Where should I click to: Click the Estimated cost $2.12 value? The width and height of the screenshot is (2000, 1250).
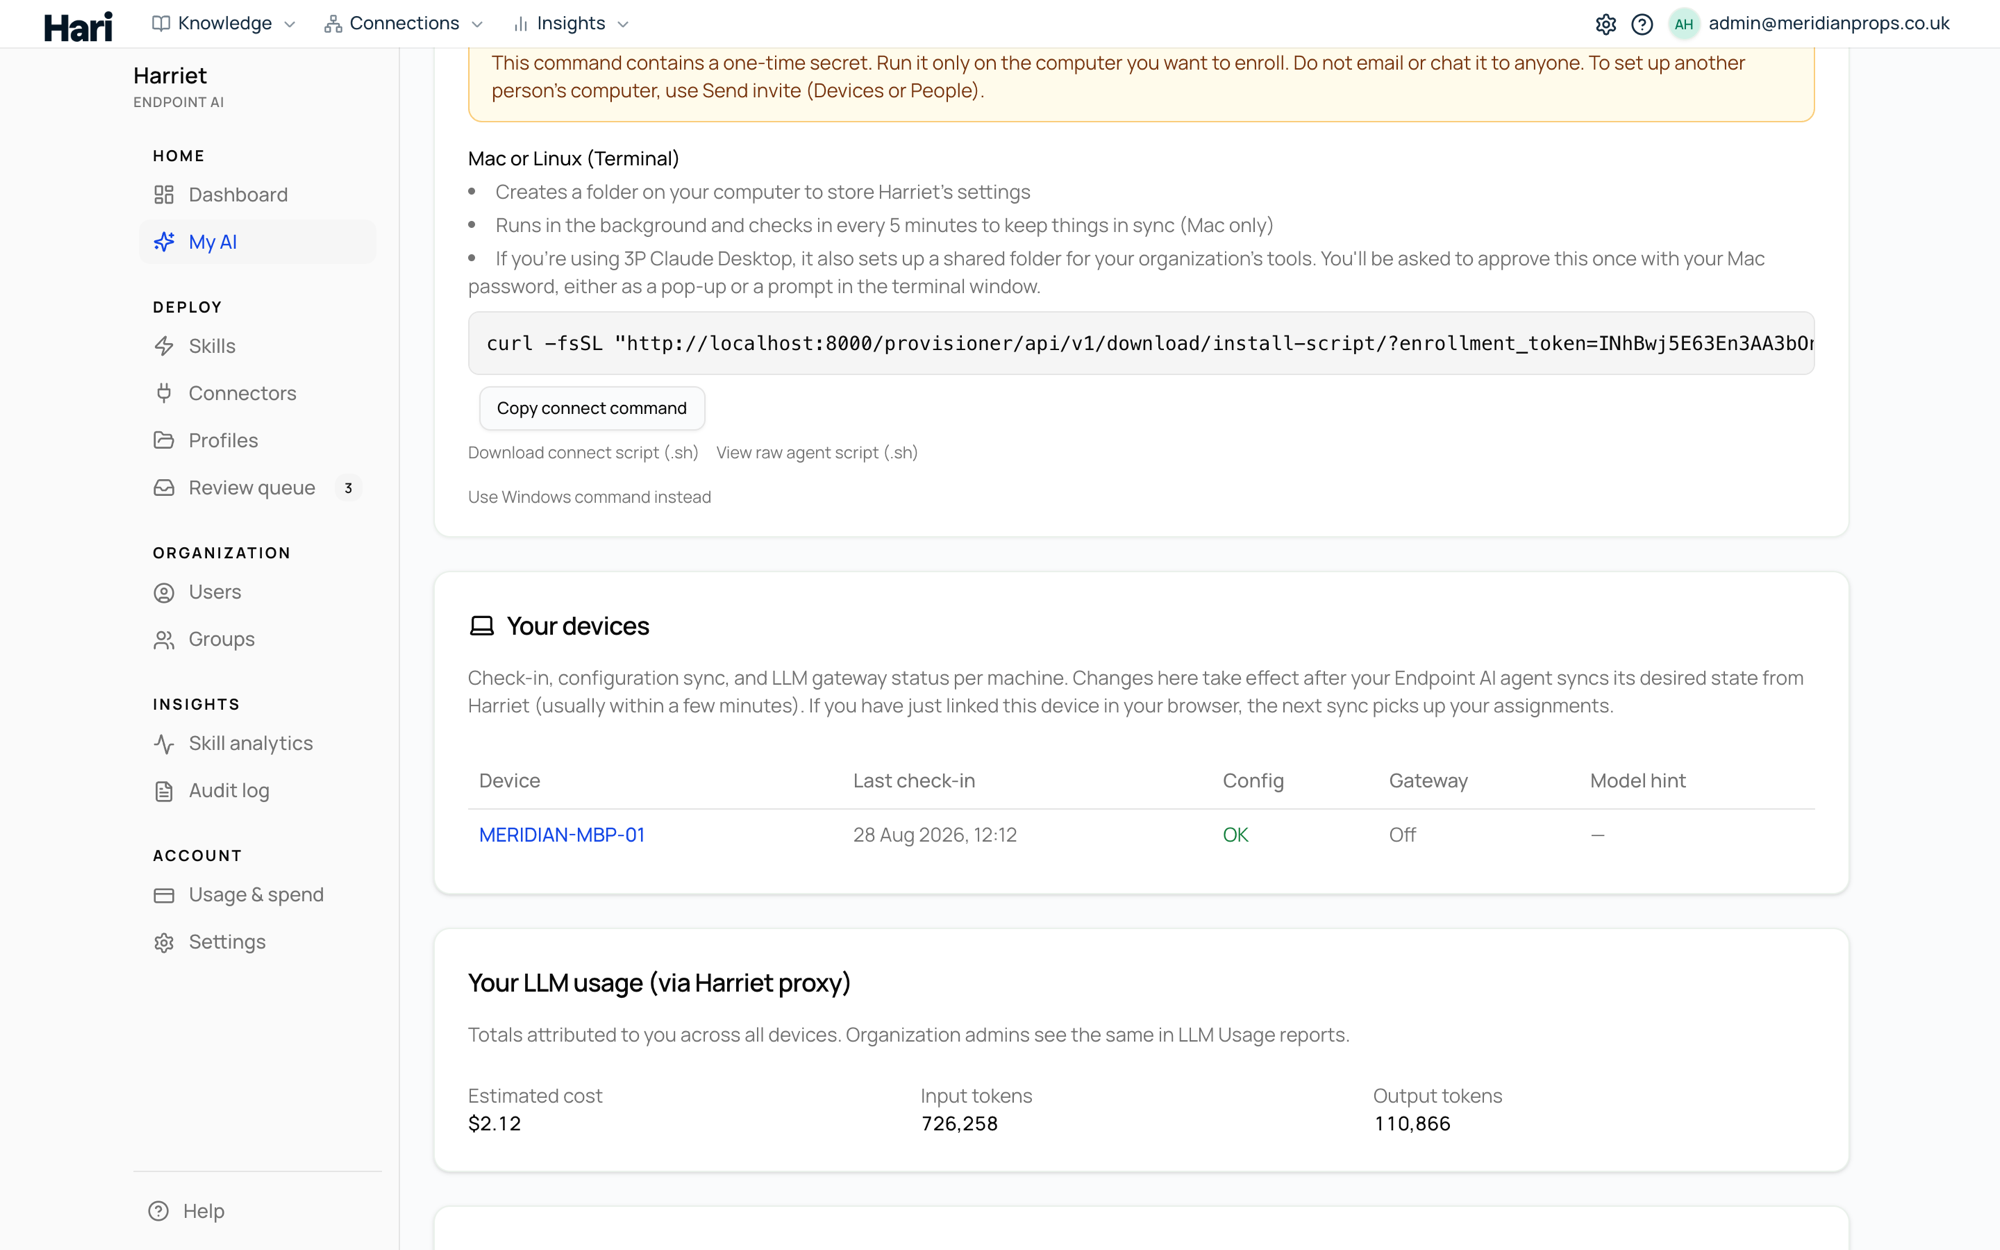tap(495, 1124)
